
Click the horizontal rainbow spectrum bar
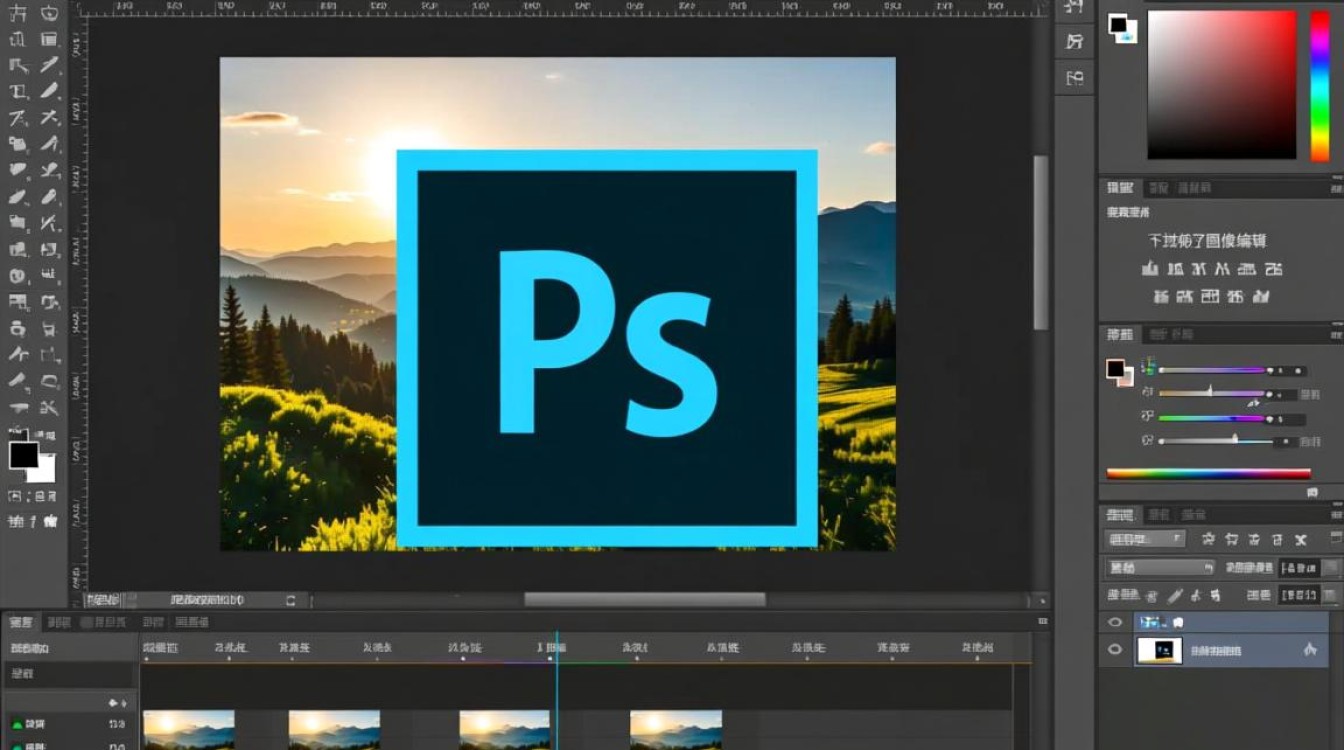(1208, 473)
